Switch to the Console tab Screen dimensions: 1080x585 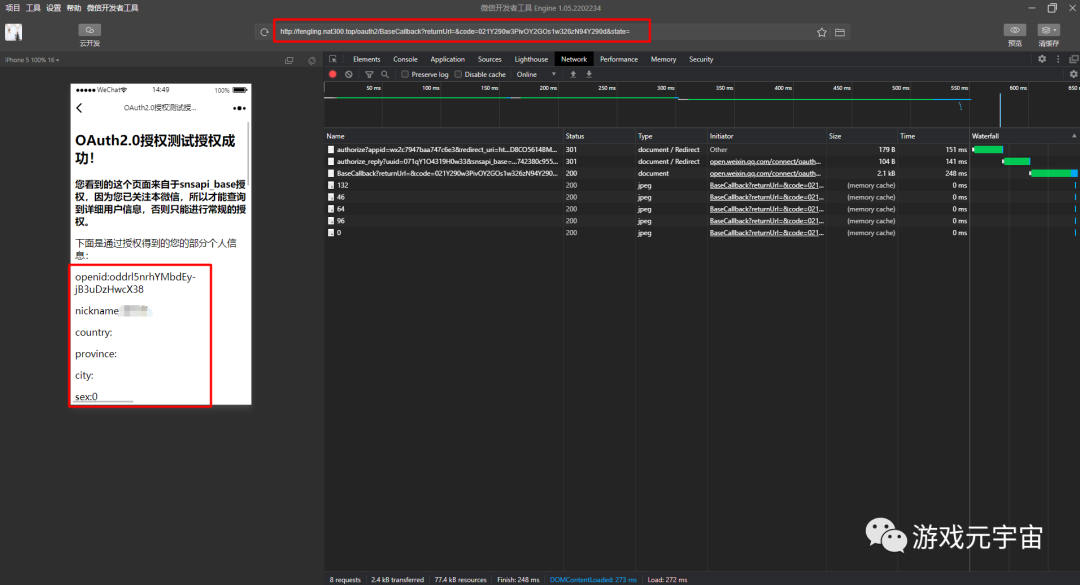[405, 59]
